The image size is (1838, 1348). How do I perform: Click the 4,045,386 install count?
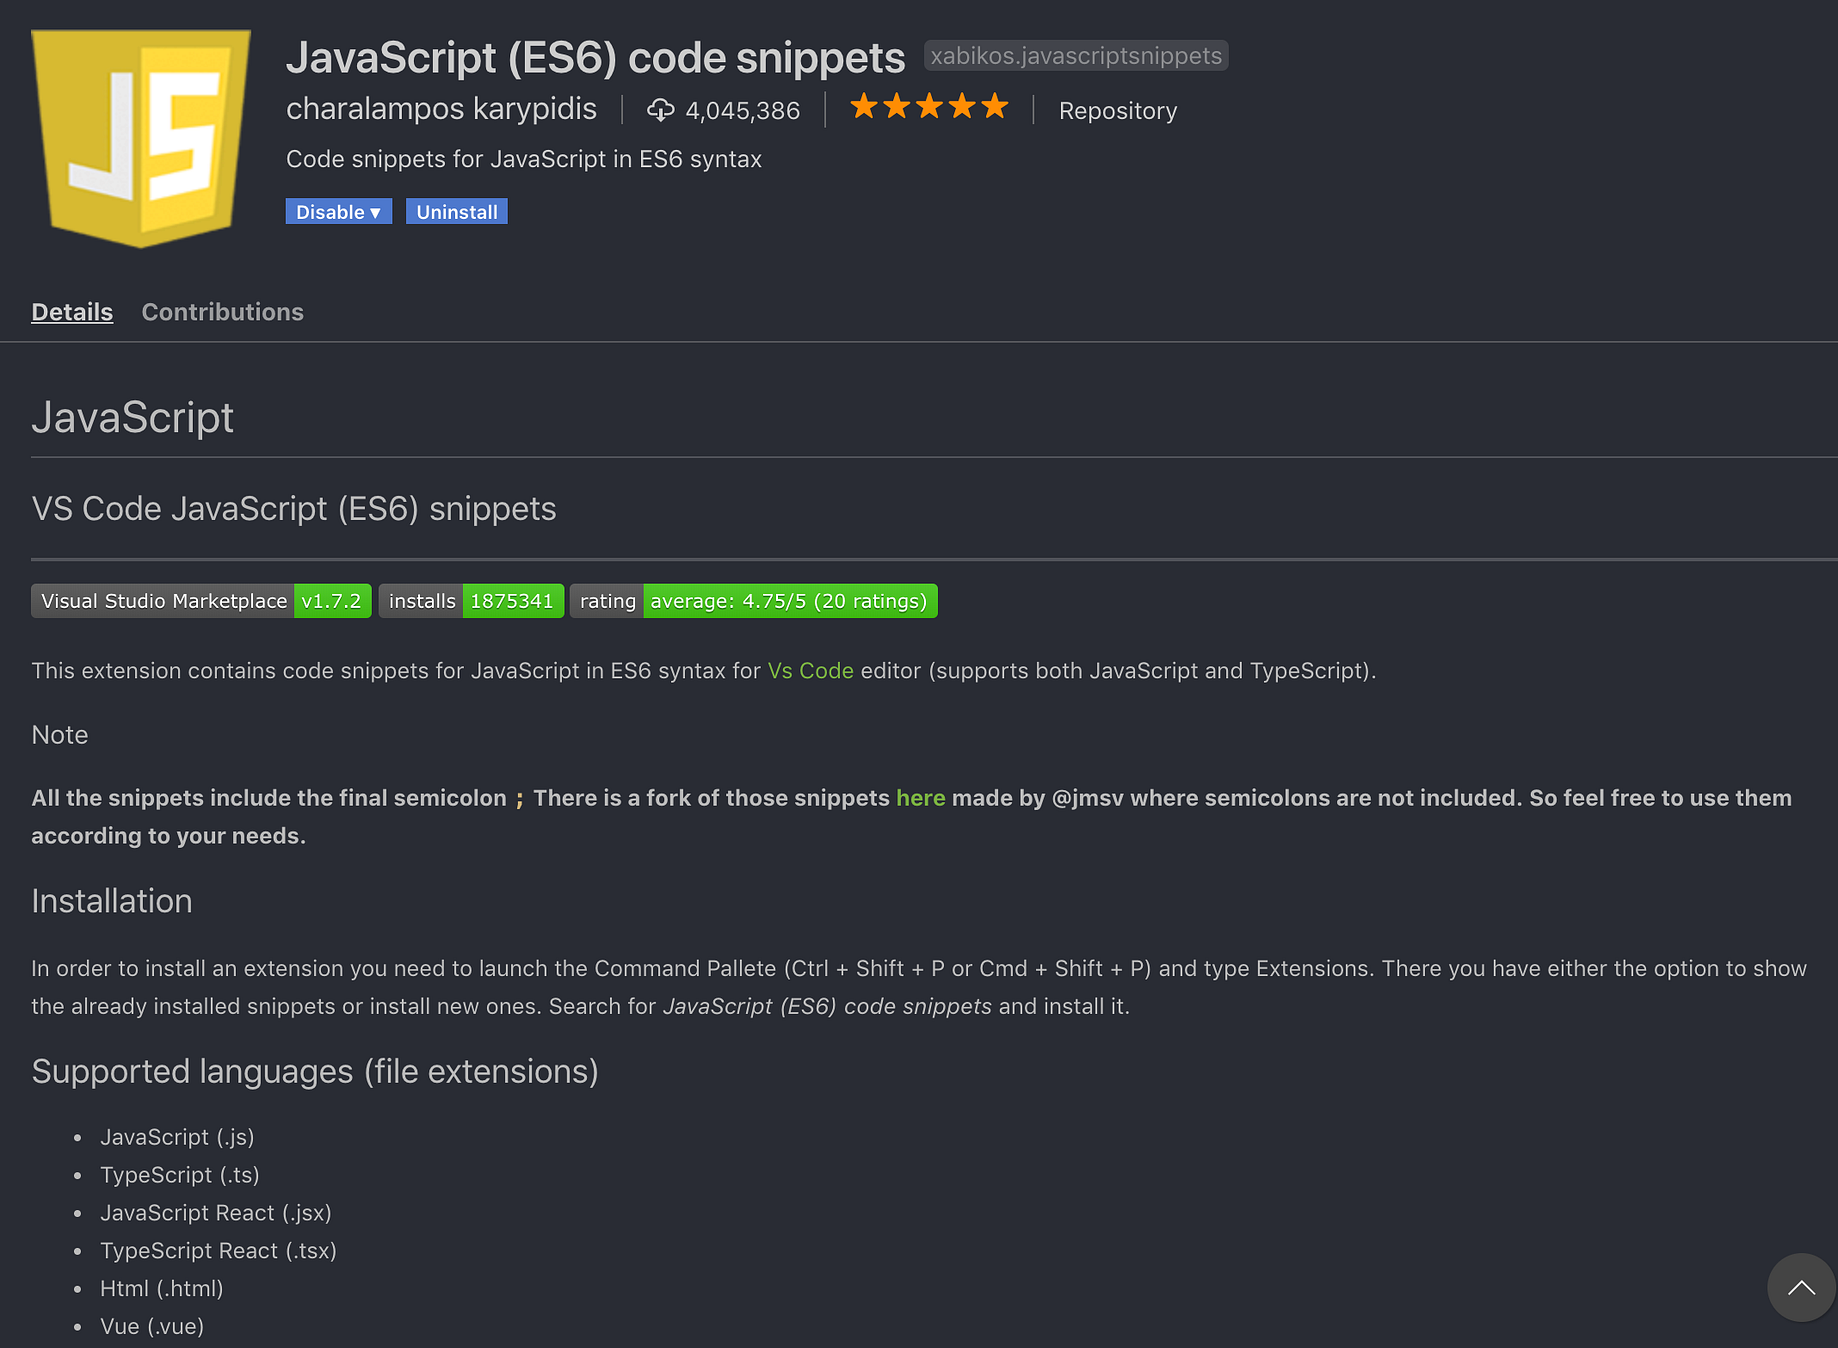[743, 111]
